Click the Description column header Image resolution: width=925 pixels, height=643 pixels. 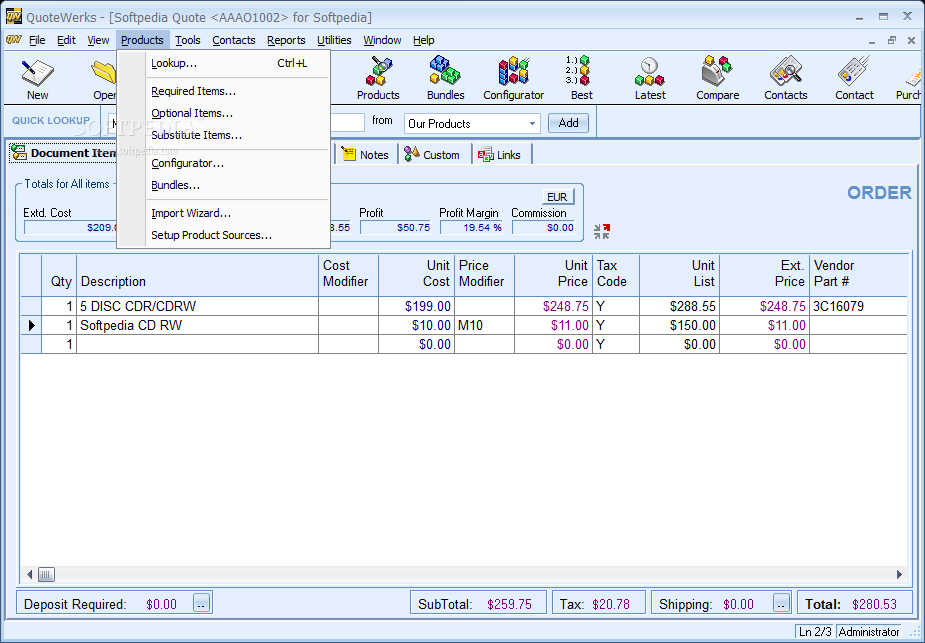click(197, 275)
